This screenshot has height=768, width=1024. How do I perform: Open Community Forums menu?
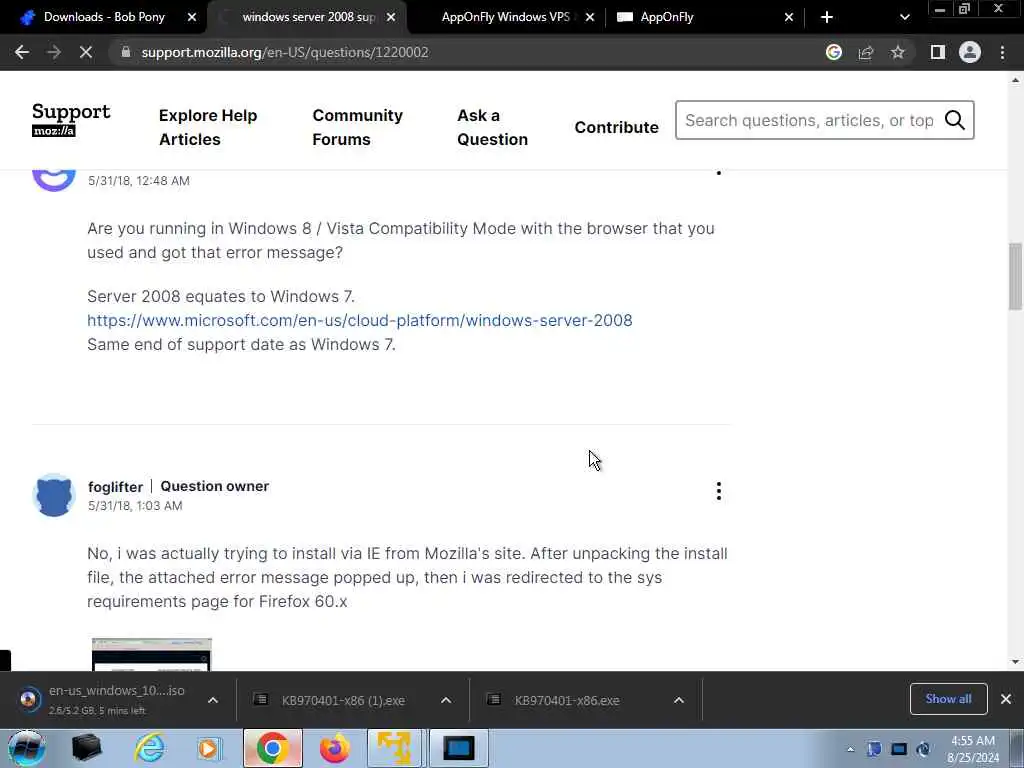[357, 127]
